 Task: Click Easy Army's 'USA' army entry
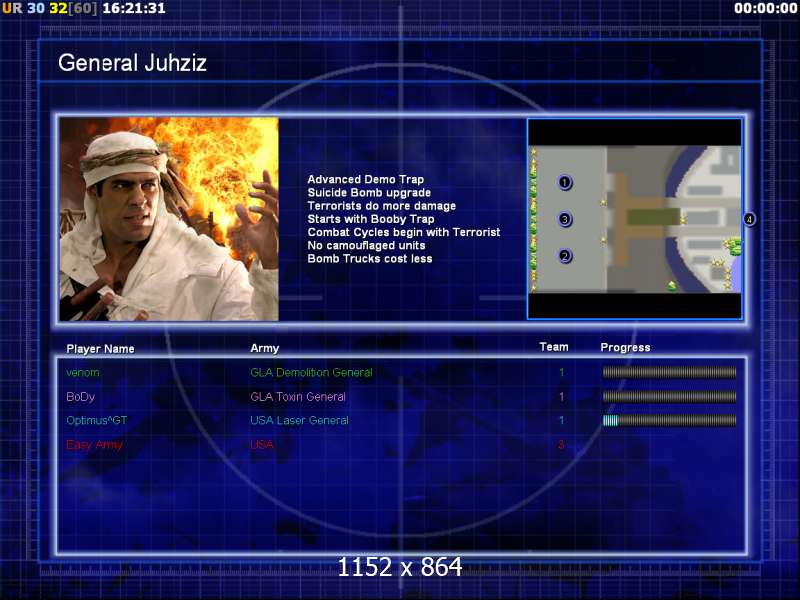[262, 444]
